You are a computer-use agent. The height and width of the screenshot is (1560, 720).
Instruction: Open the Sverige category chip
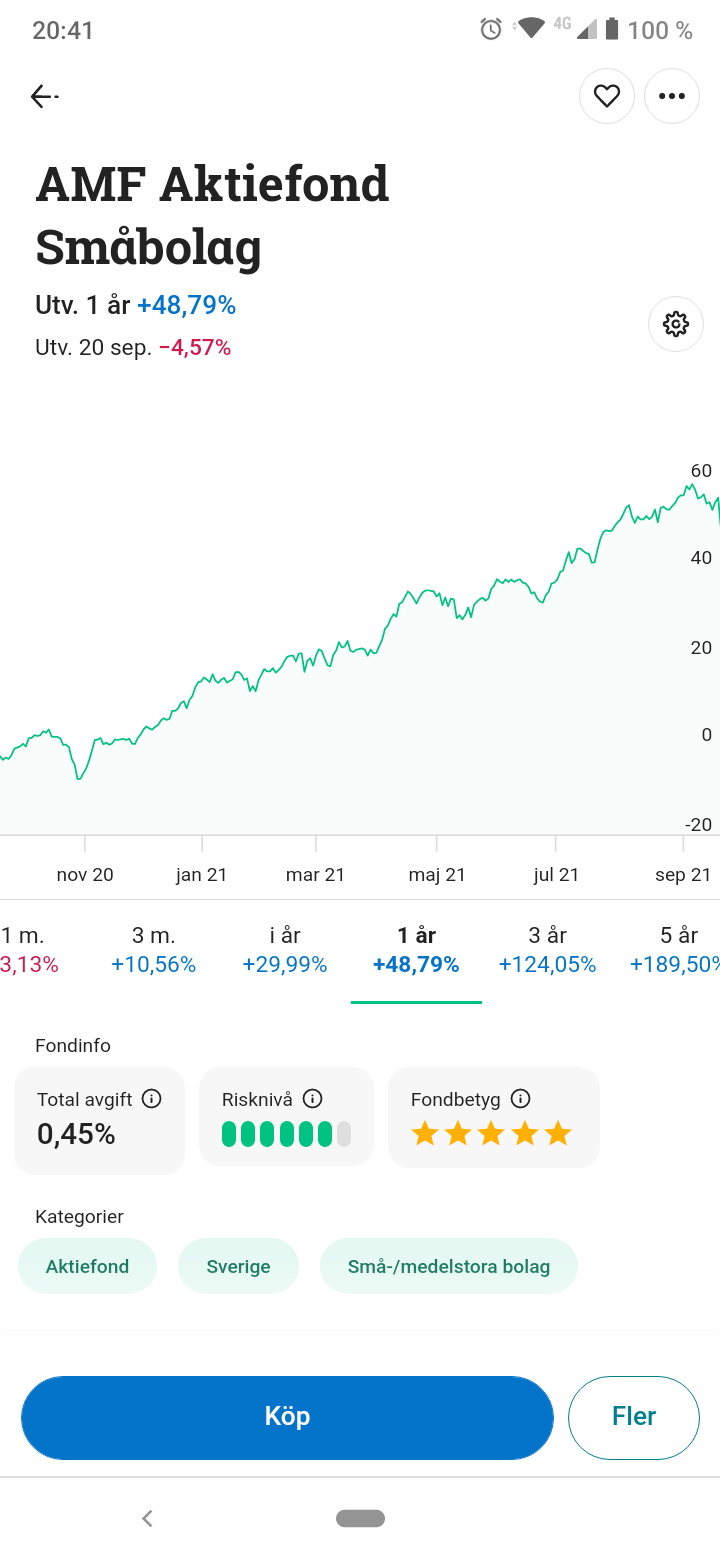(238, 1266)
